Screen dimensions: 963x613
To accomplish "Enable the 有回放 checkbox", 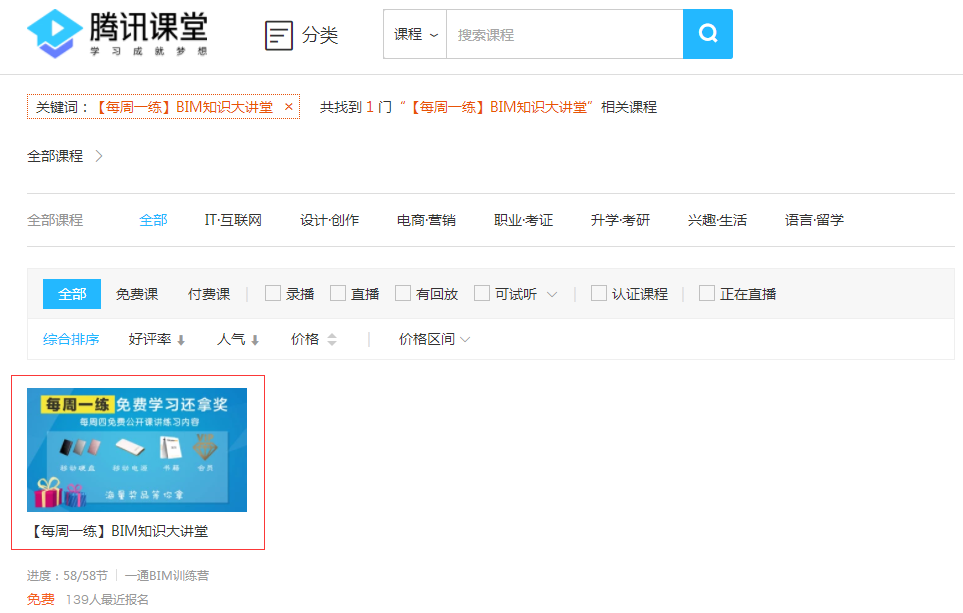I will (x=403, y=293).
